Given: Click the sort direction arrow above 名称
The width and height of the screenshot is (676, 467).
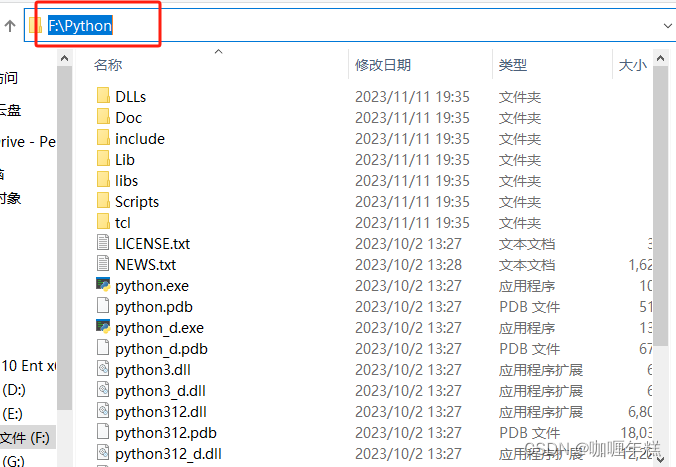Looking at the screenshot, I should tap(219, 52).
